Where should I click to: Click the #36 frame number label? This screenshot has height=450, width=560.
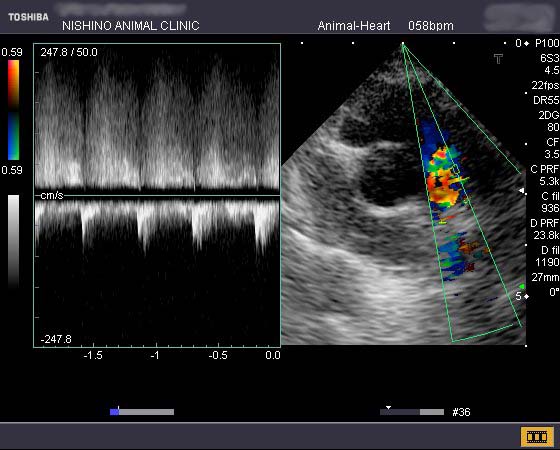(x=461, y=412)
